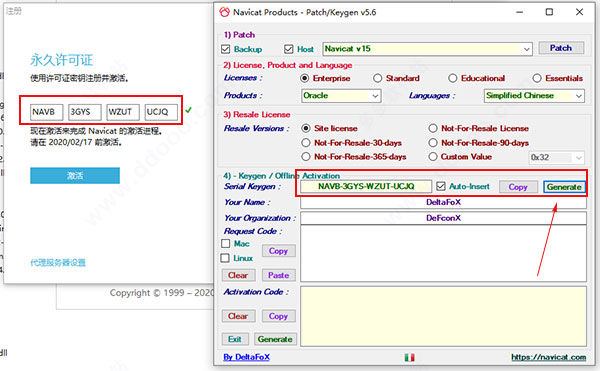The width and height of the screenshot is (600, 371).
Task: Click the 3GYS license key field
Action: point(85,112)
